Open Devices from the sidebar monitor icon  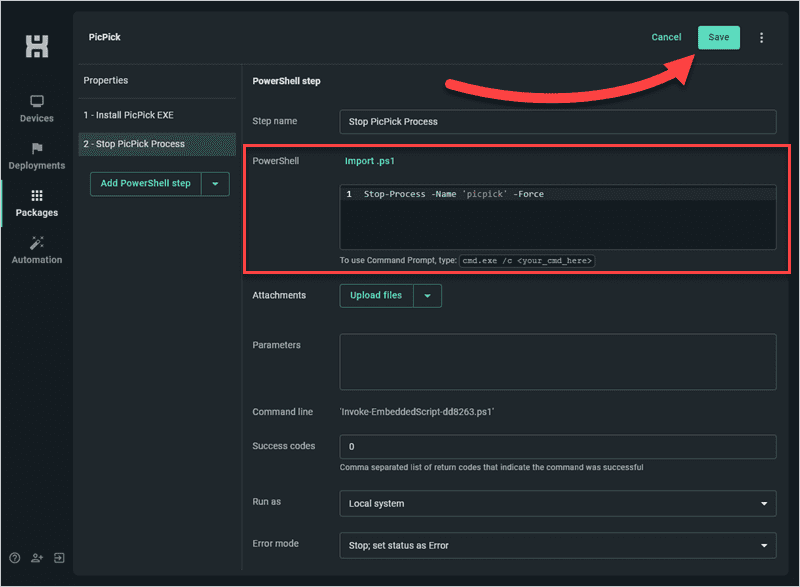tap(37, 101)
